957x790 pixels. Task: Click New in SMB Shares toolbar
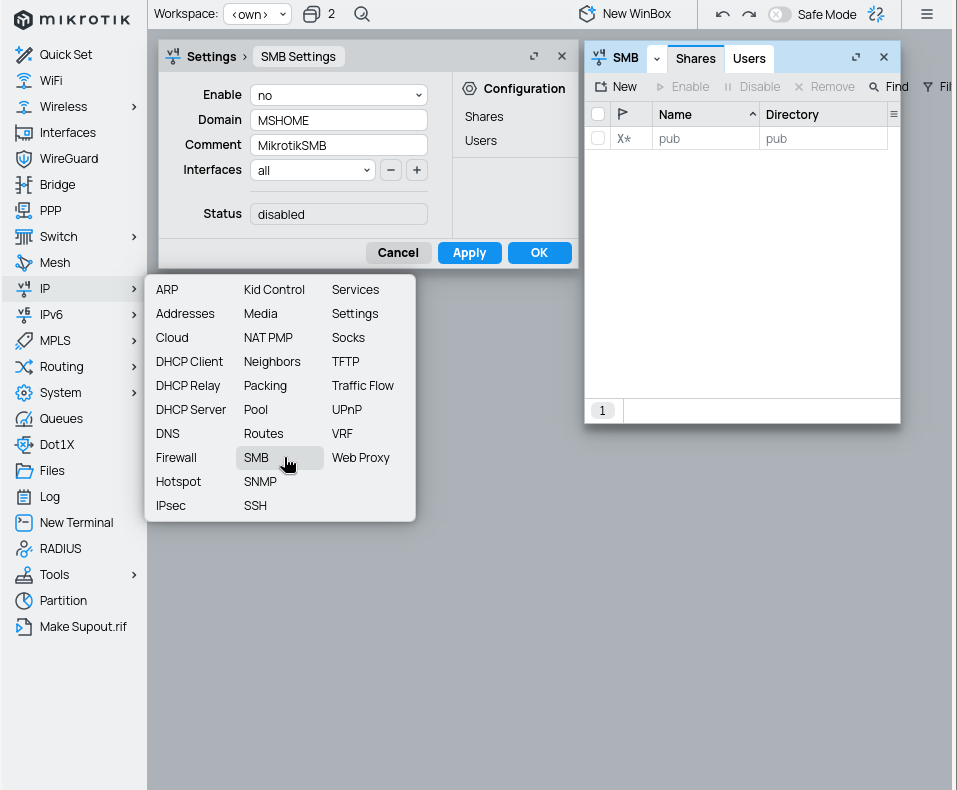click(x=616, y=87)
